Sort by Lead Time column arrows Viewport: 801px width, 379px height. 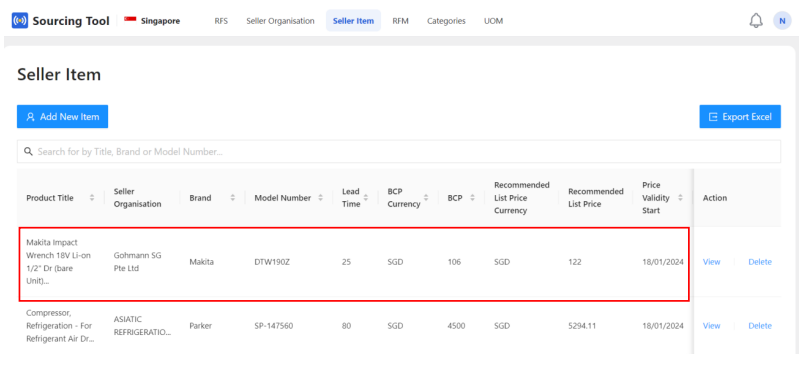tap(366, 198)
